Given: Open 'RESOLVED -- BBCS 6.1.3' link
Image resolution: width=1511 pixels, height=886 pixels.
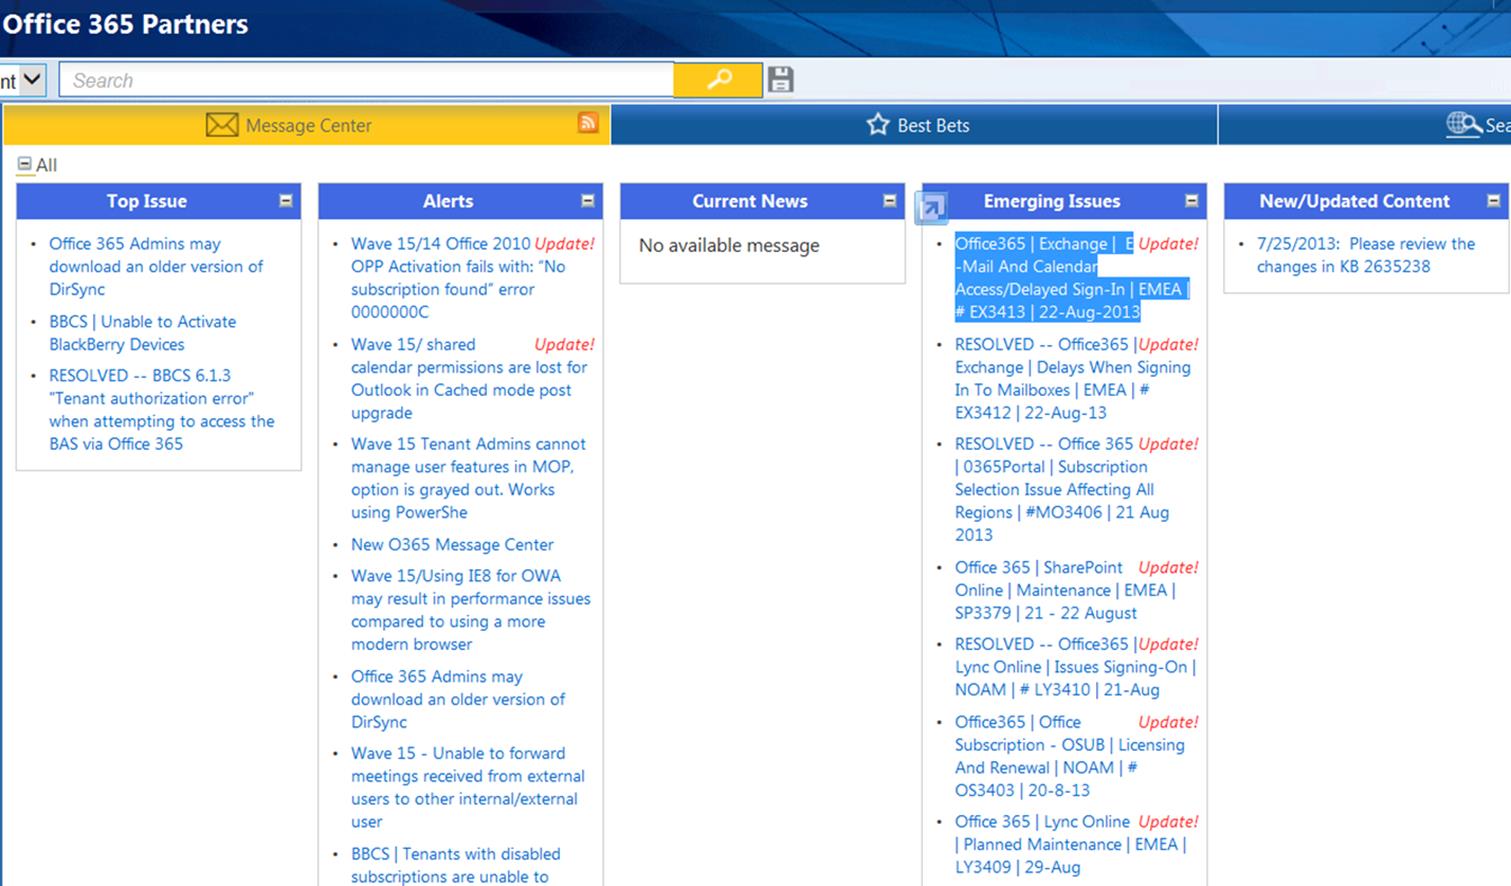Looking at the screenshot, I should [x=162, y=409].
